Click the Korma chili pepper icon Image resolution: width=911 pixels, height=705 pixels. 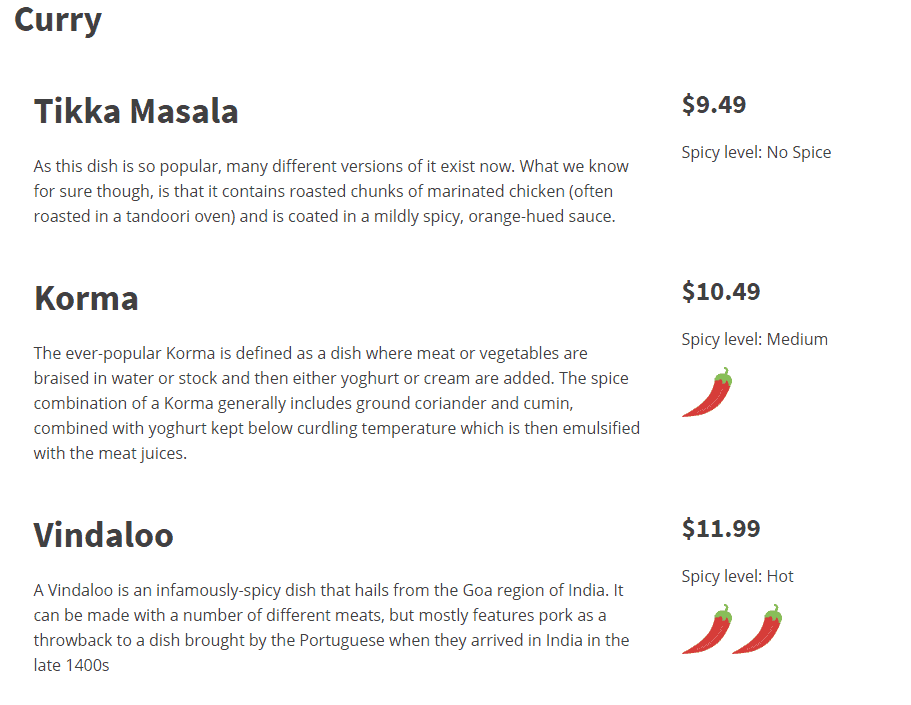coord(707,392)
